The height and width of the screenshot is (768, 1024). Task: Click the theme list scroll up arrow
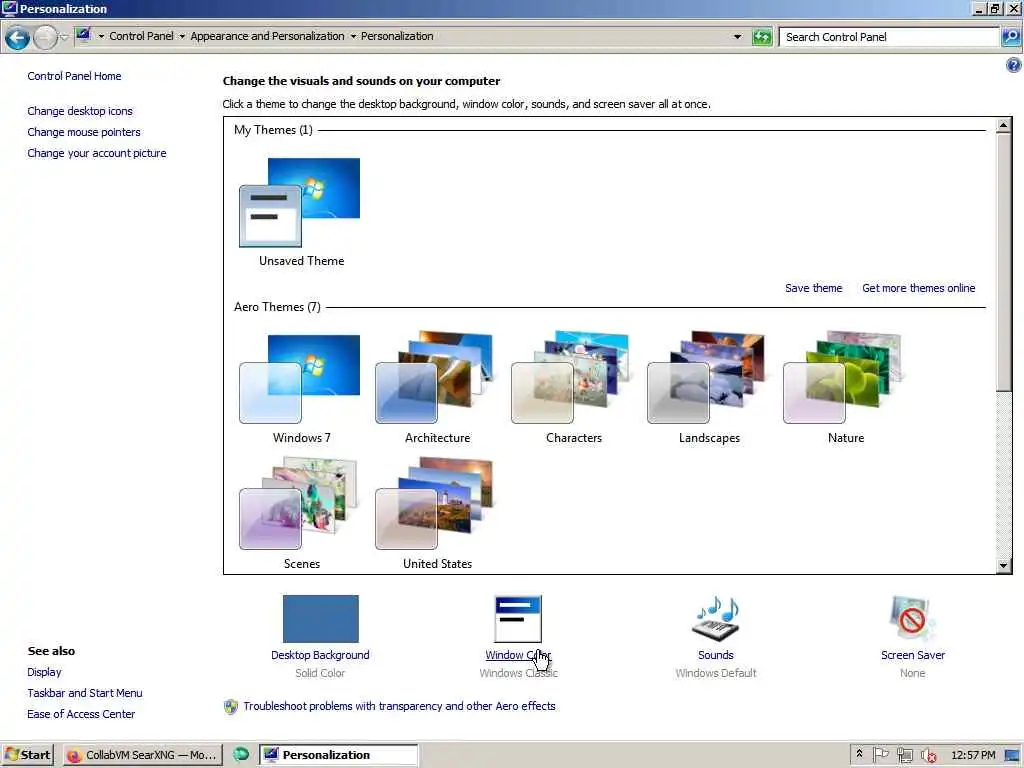(1004, 125)
